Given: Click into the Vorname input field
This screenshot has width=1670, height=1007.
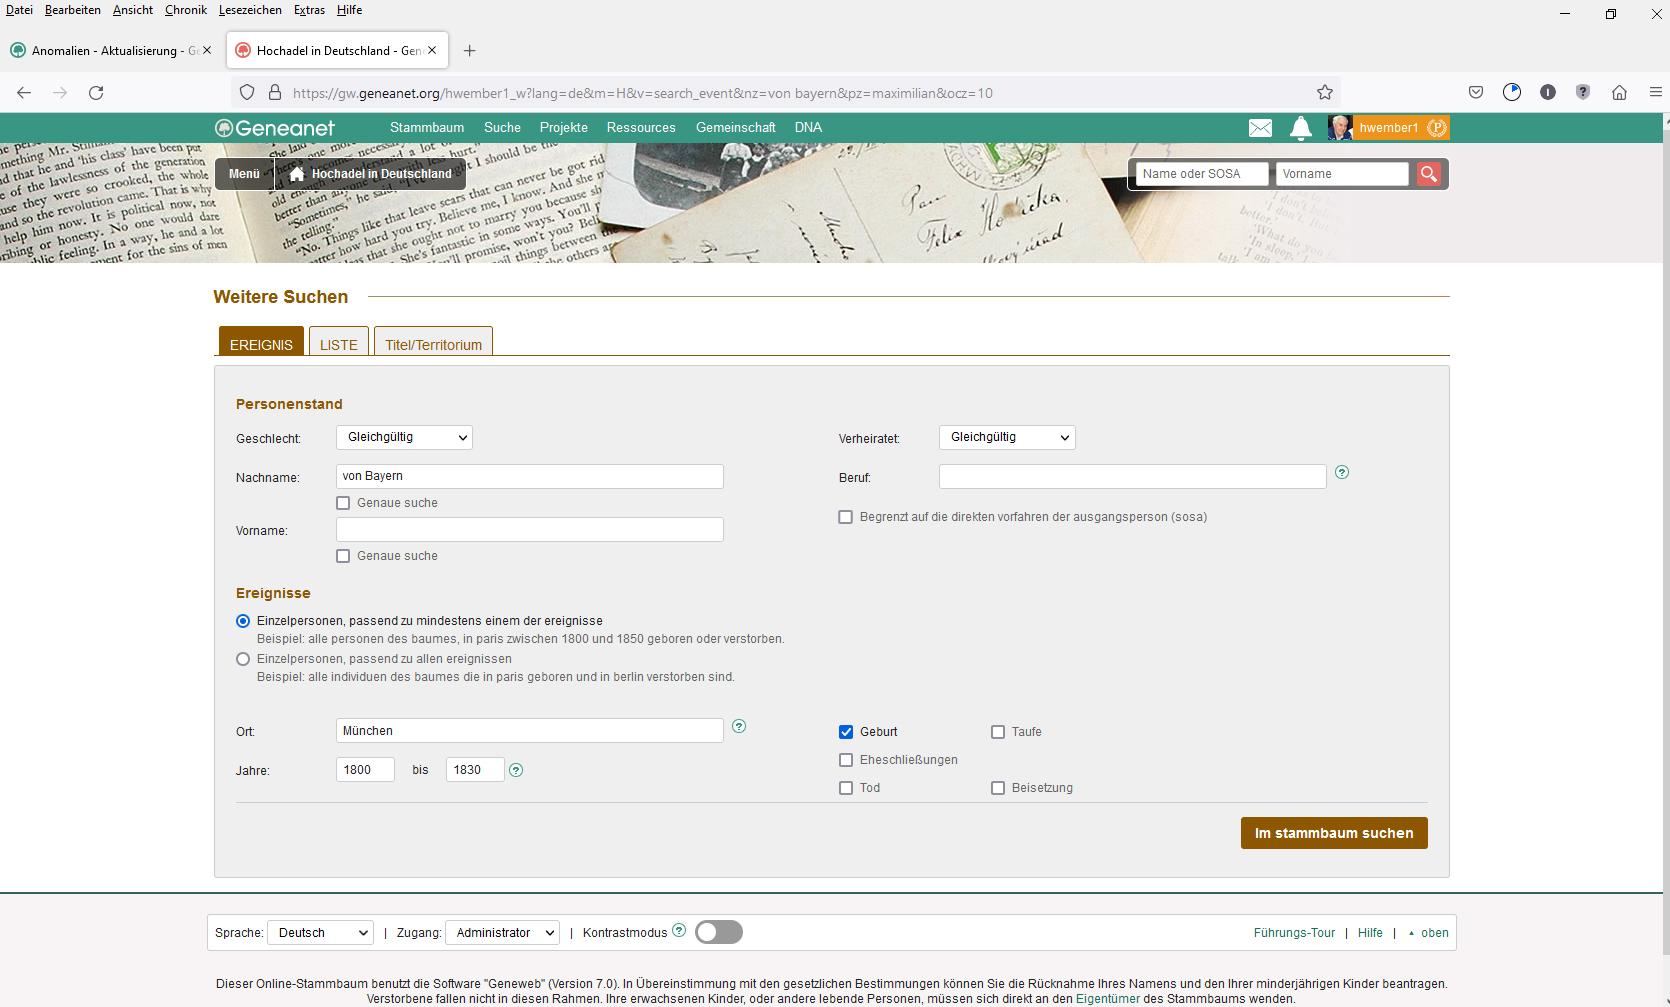Looking at the screenshot, I should 529,530.
